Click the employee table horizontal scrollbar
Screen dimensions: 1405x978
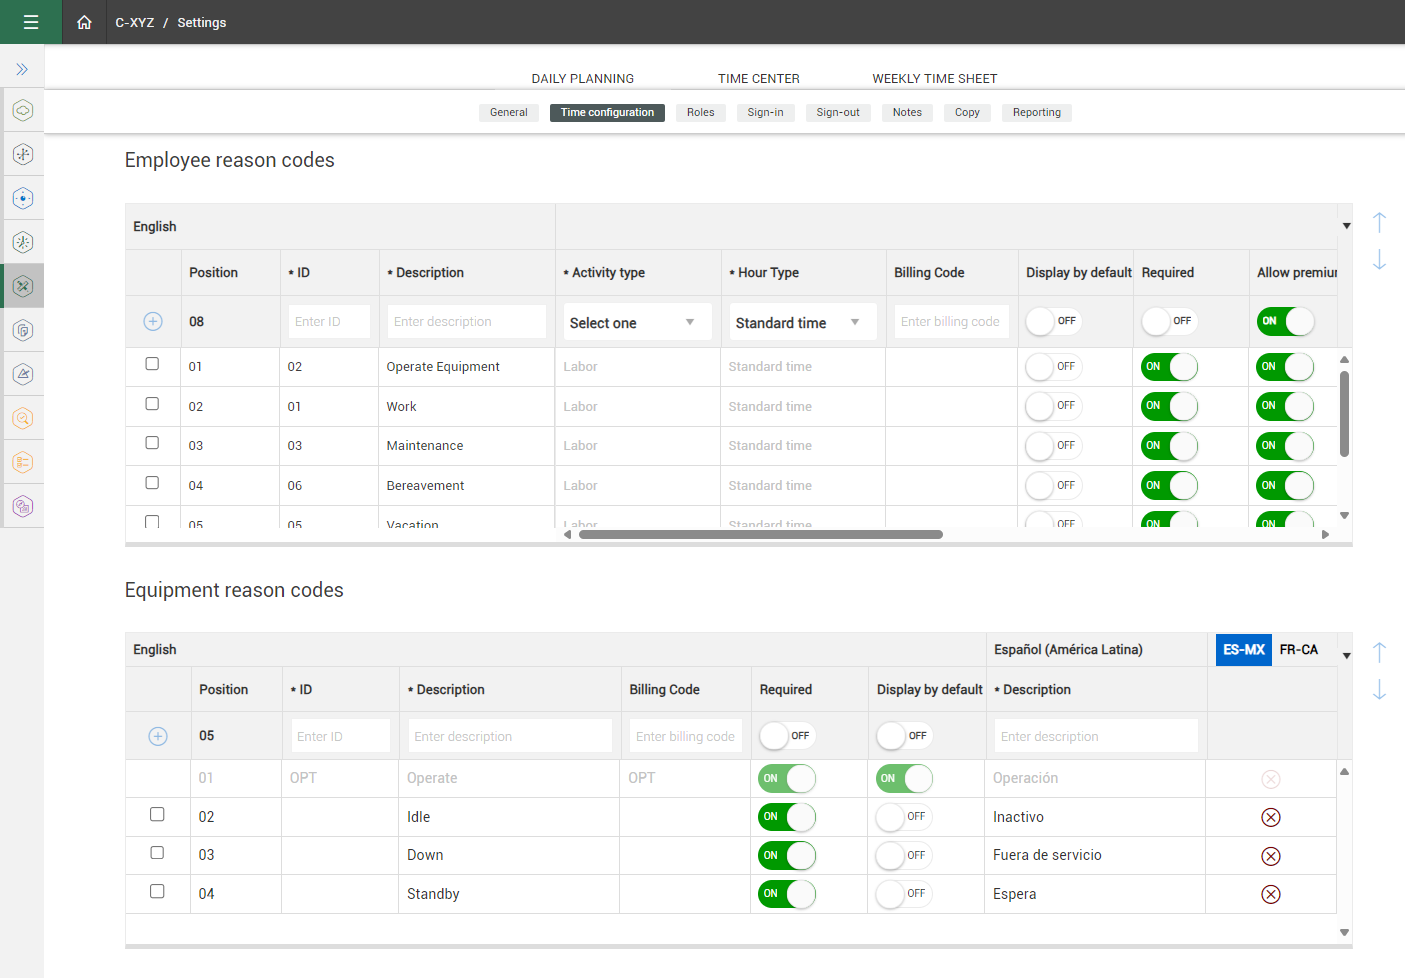coord(760,534)
